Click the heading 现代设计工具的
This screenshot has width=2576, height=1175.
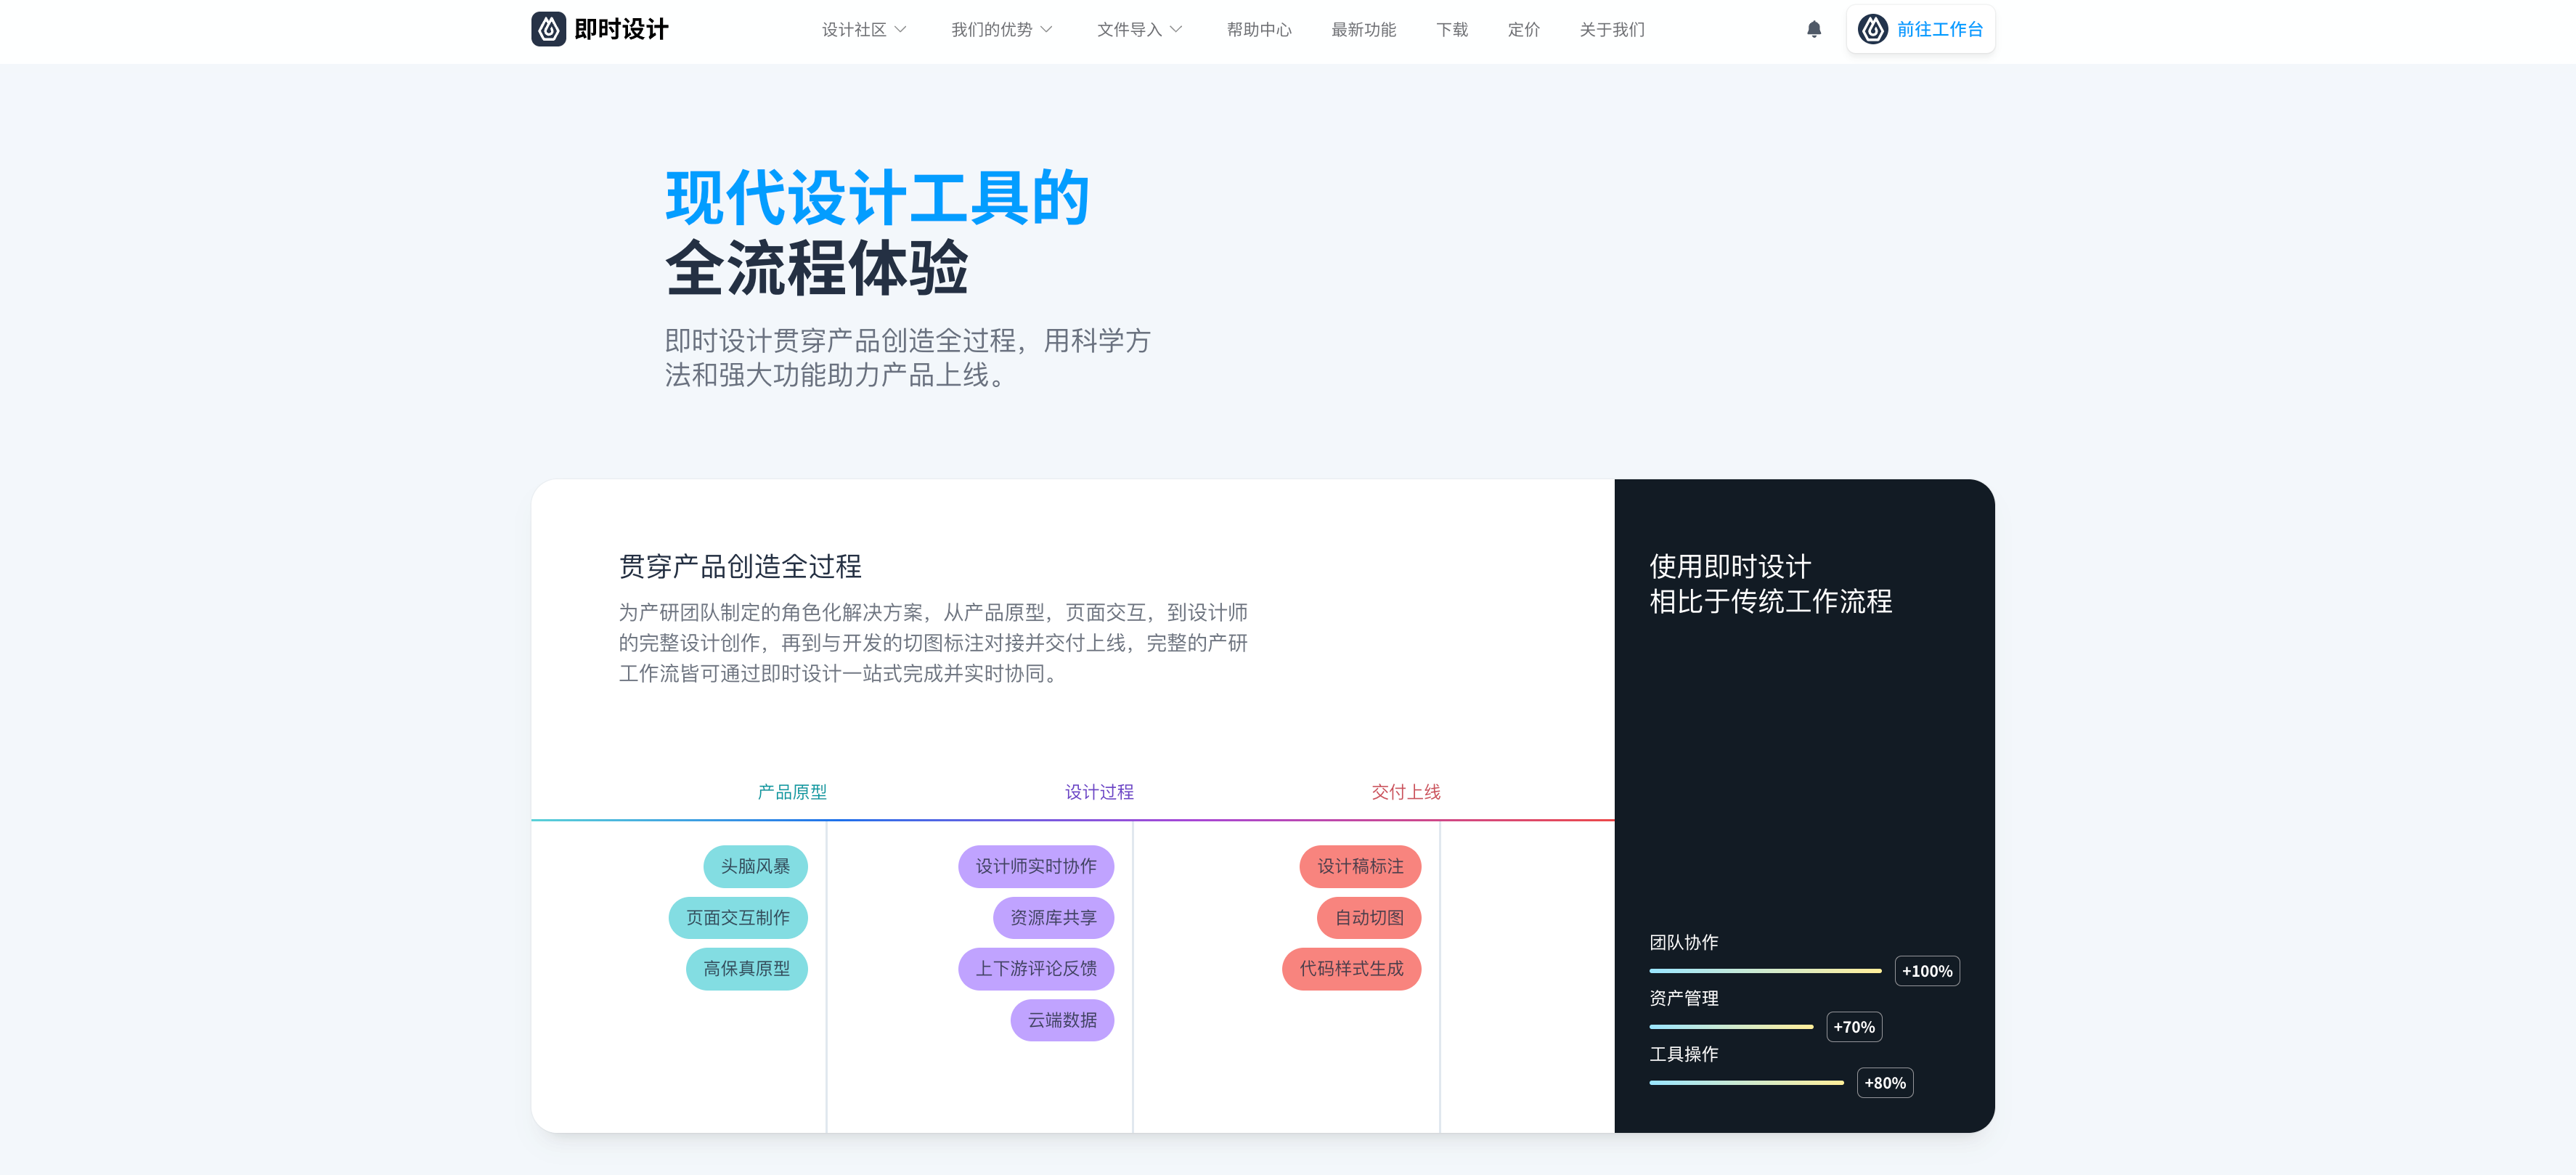(x=877, y=198)
